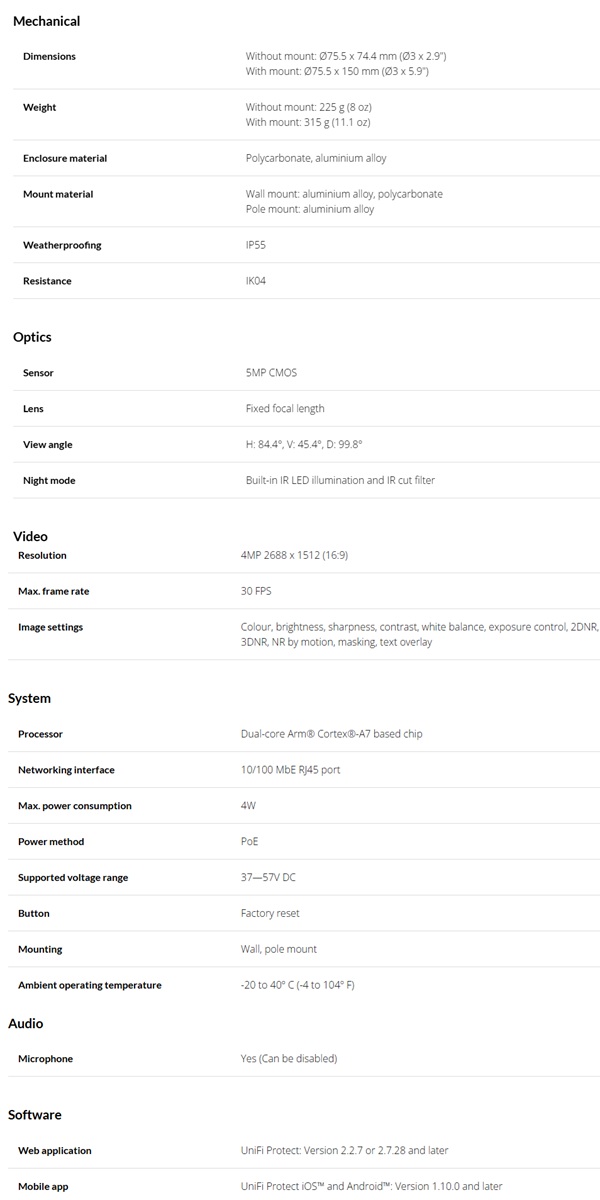Click the Video section heading
The height and width of the screenshot is (1200, 600).
[30, 536]
